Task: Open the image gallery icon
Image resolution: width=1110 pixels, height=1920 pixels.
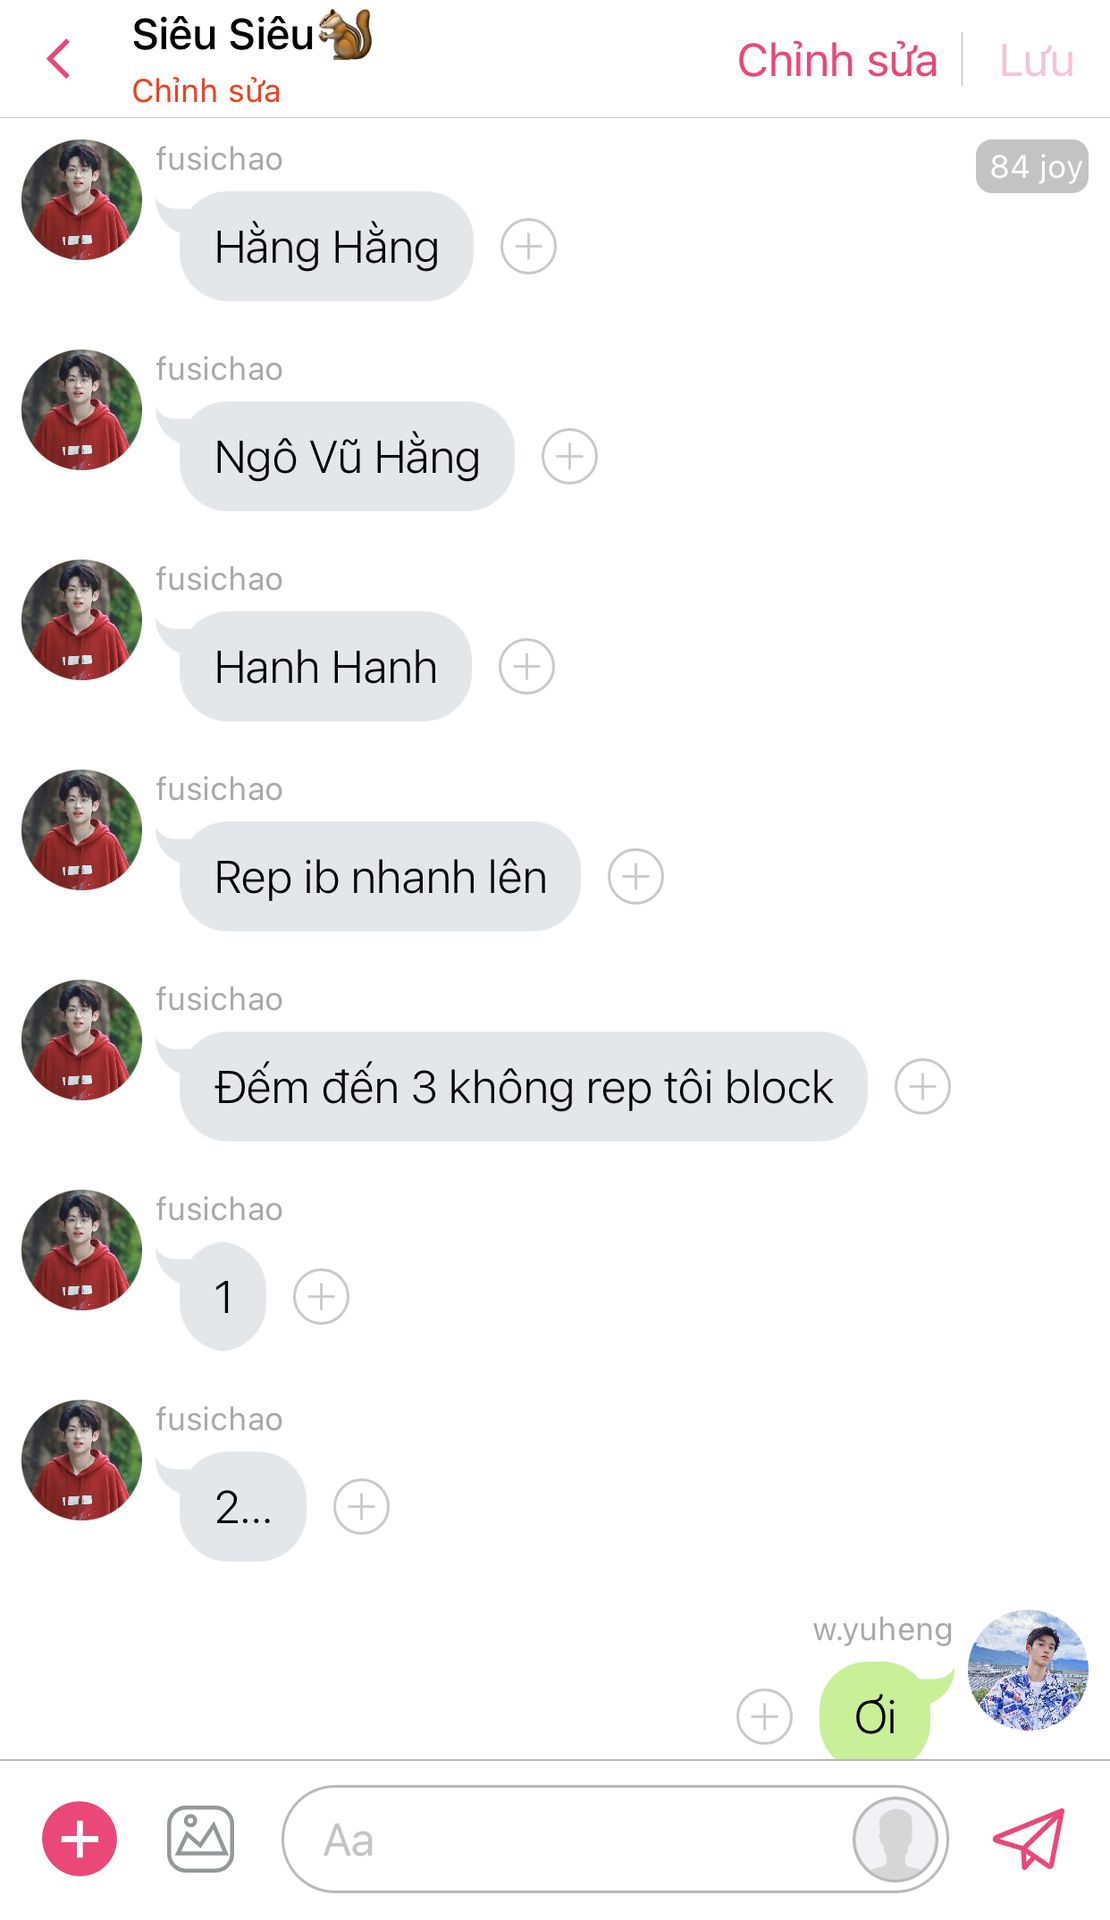Action: [200, 1839]
